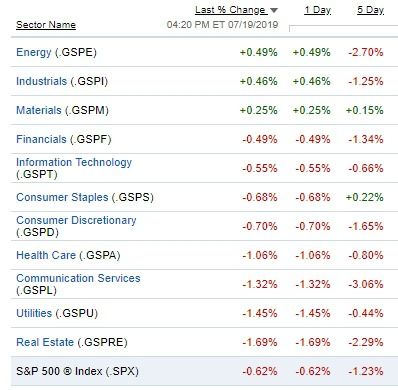
Task: Open the Materials sector link
Action: pyautogui.click(x=39, y=110)
